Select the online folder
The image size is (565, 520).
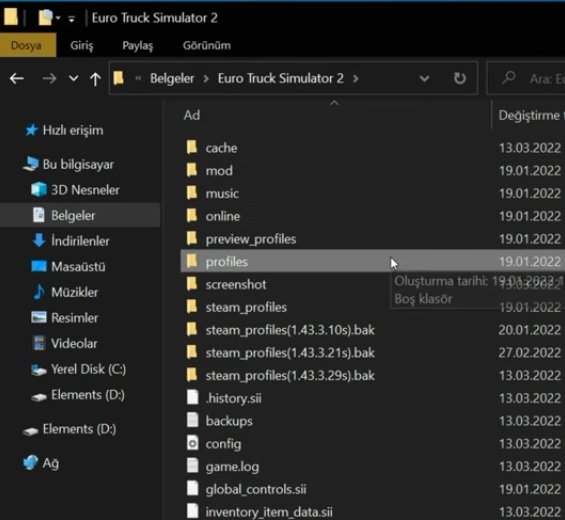[222, 216]
